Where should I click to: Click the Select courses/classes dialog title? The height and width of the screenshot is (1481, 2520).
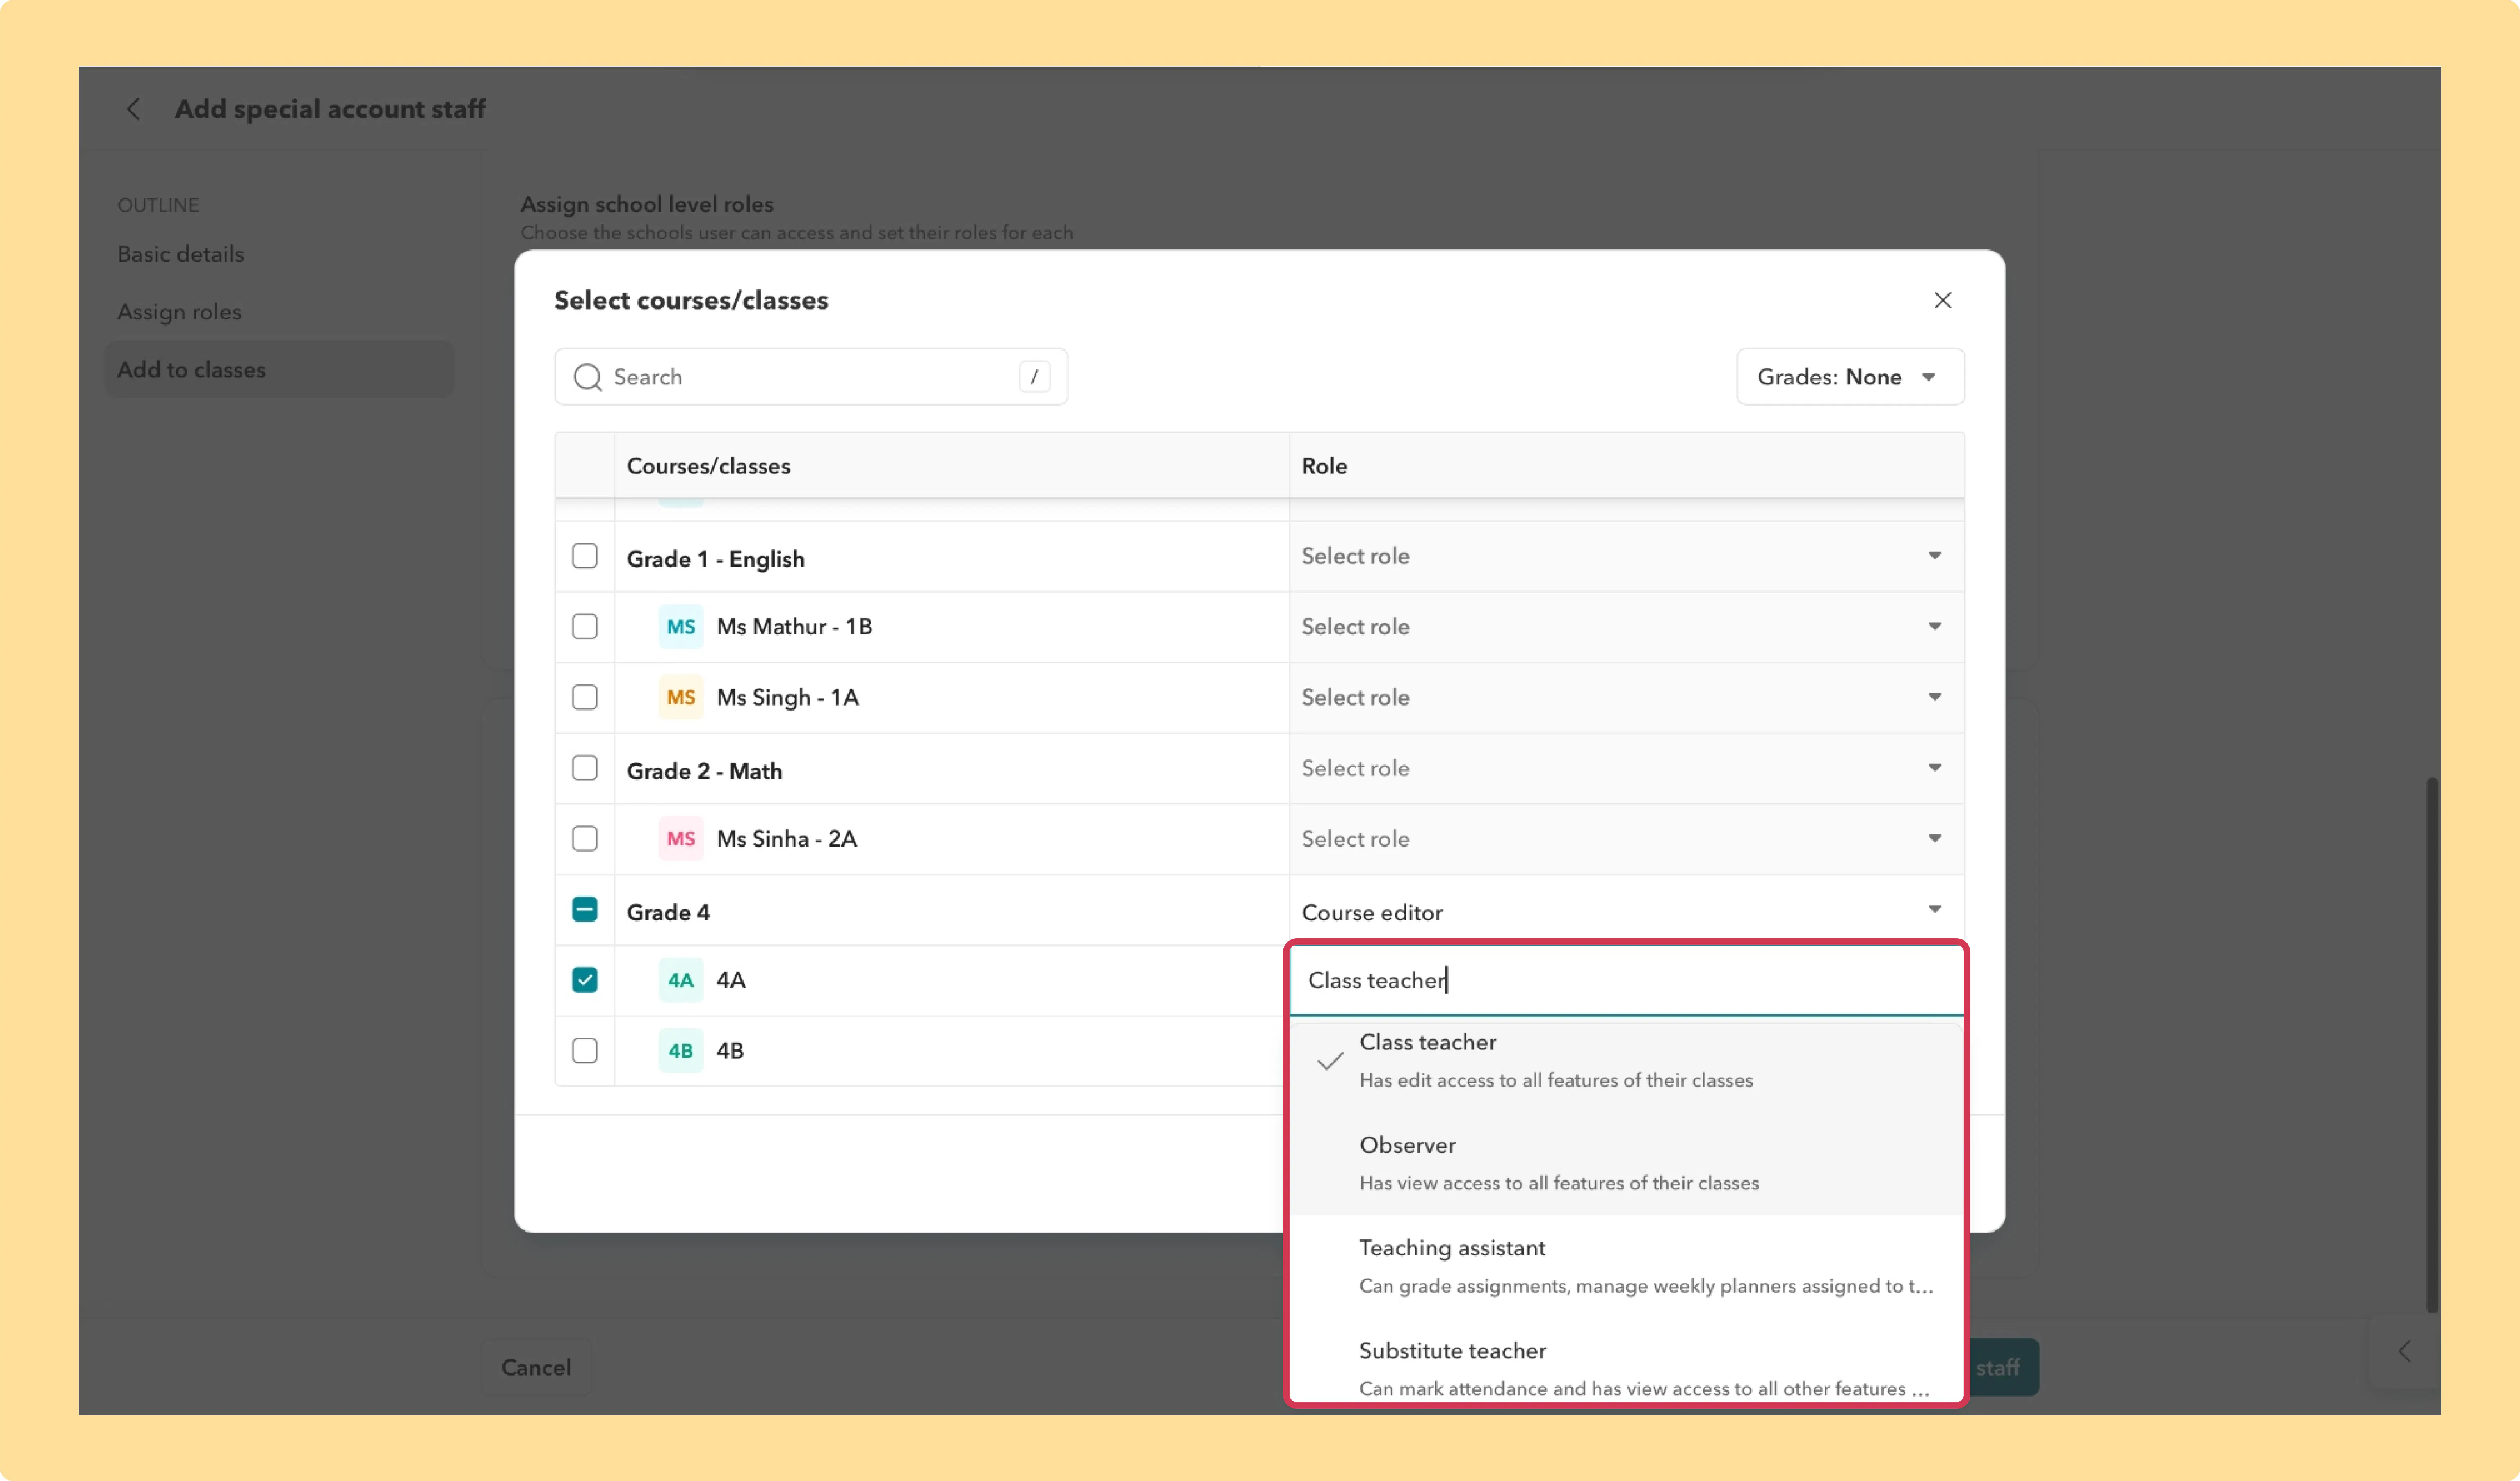(x=691, y=300)
